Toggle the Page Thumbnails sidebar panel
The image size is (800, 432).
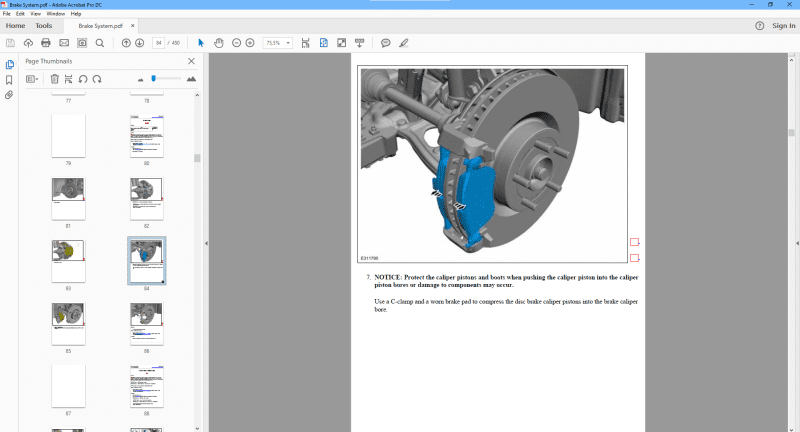tap(9, 64)
